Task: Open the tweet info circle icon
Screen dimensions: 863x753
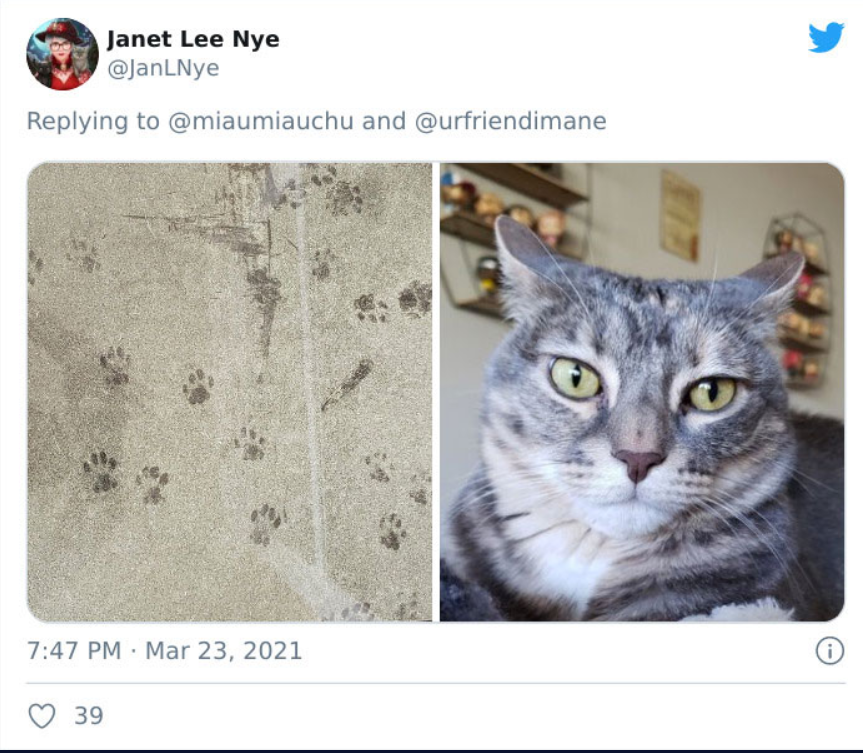Action: pyautogui.click(x=829, y=651)
